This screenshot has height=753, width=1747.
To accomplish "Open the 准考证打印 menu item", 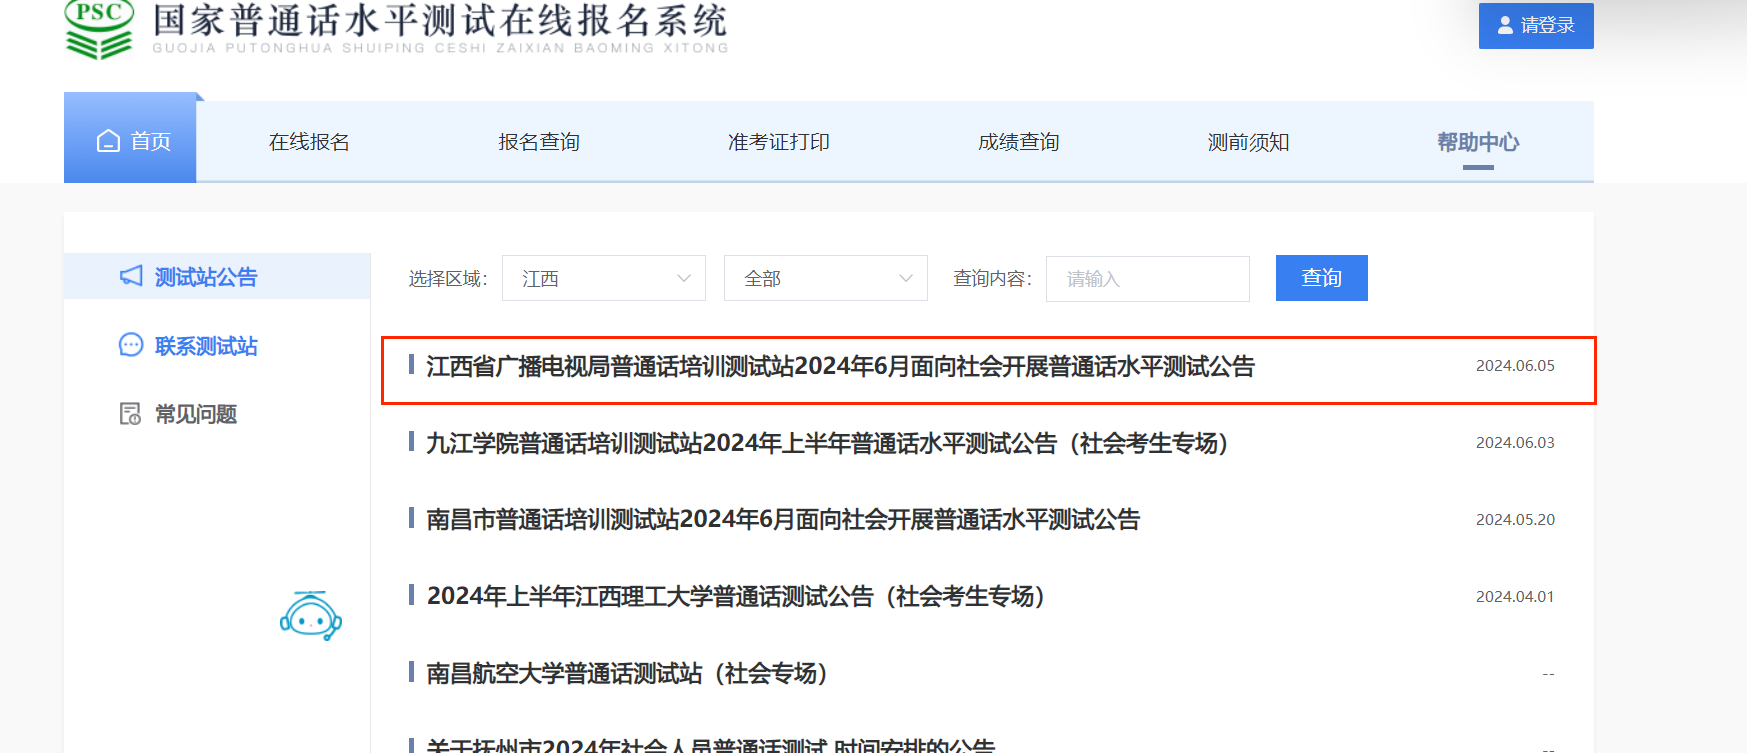I will coord(778,142).
